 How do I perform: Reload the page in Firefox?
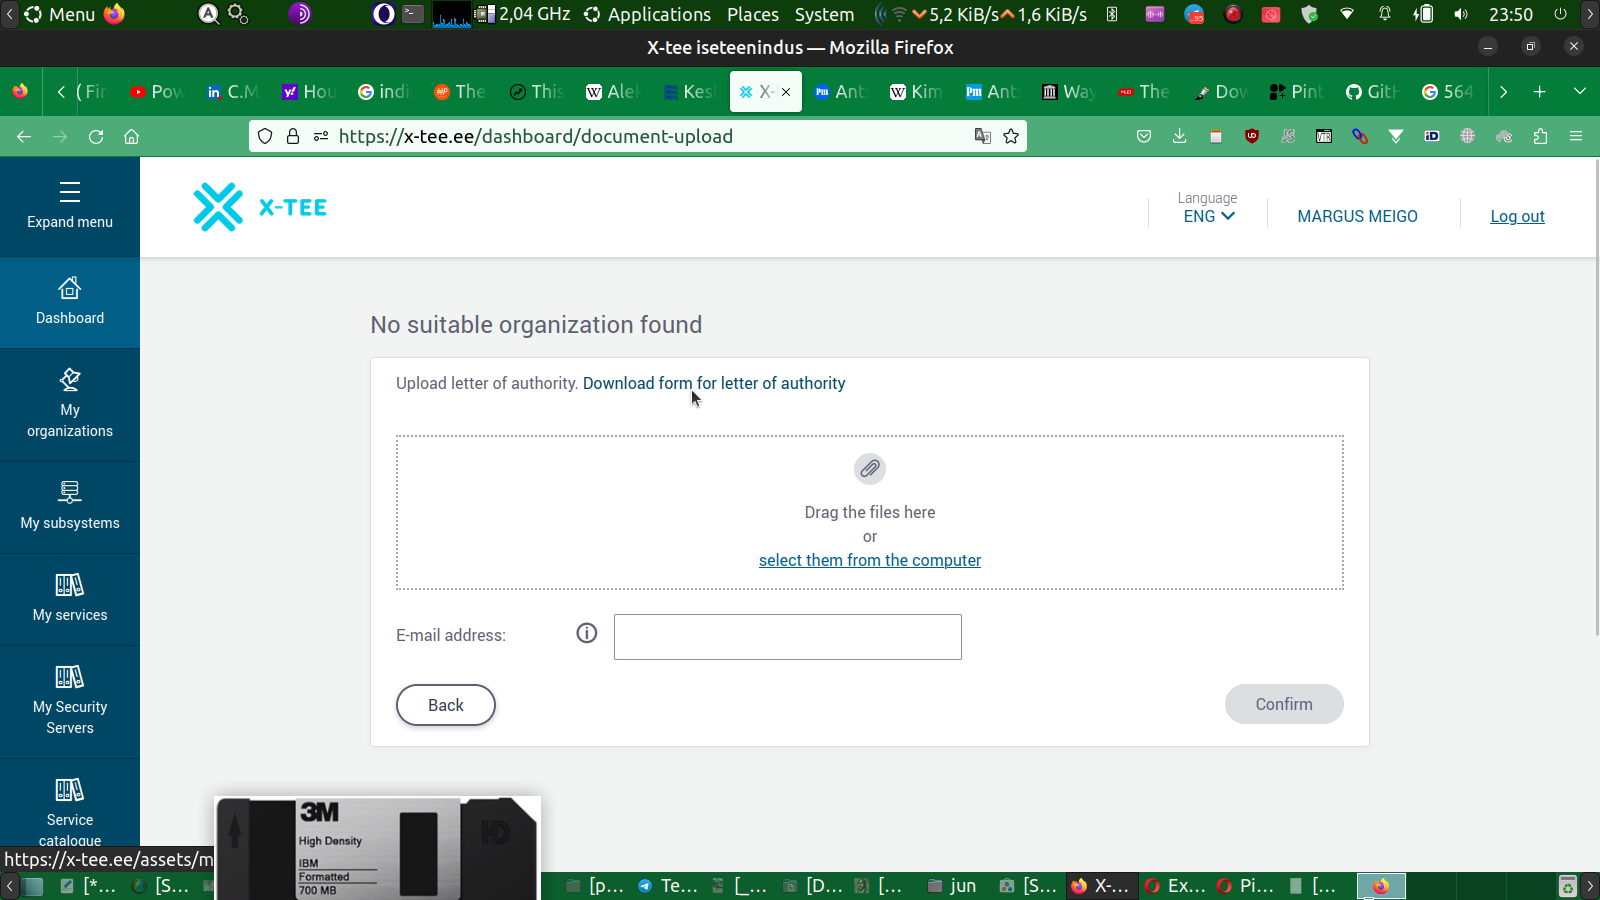pyautogui.click(x=96, y=137)
